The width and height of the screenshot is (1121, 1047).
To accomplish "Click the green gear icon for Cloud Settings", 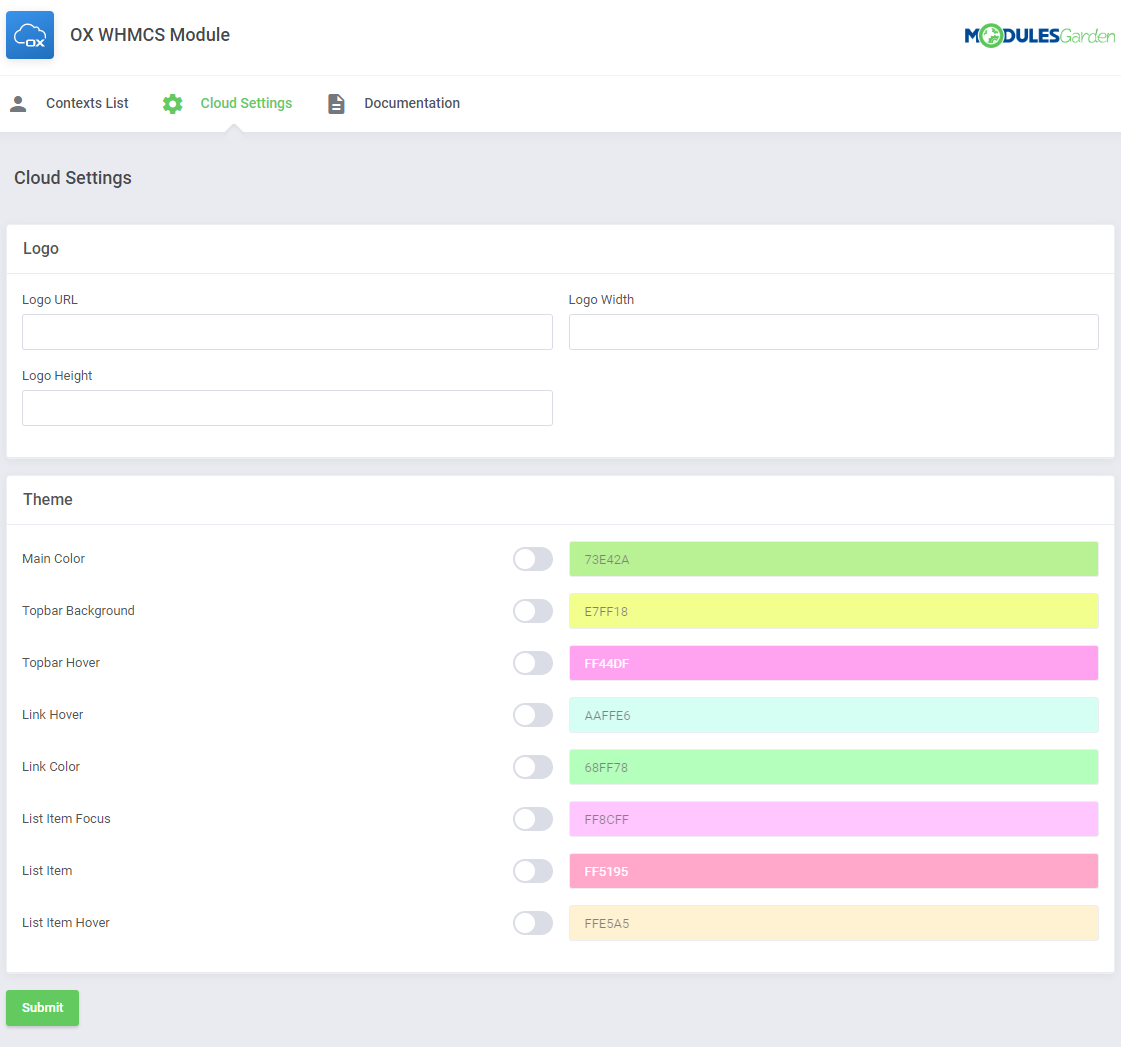I will coord(172,104).
